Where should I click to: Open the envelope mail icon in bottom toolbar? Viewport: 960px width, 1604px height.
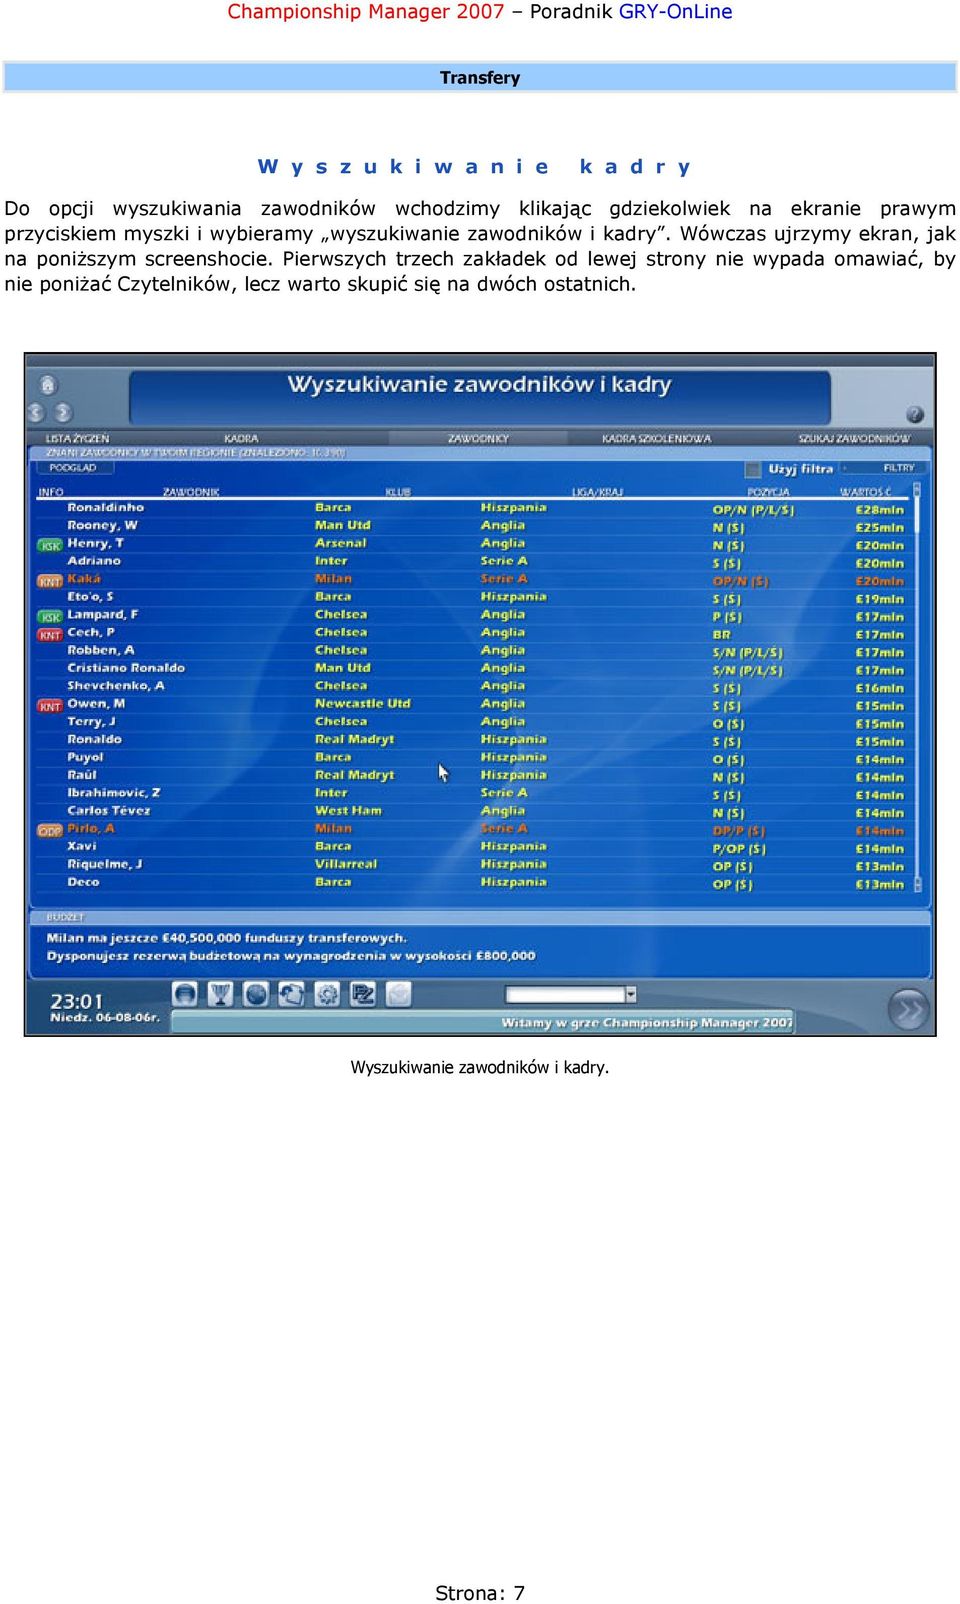tap(398, 994)
